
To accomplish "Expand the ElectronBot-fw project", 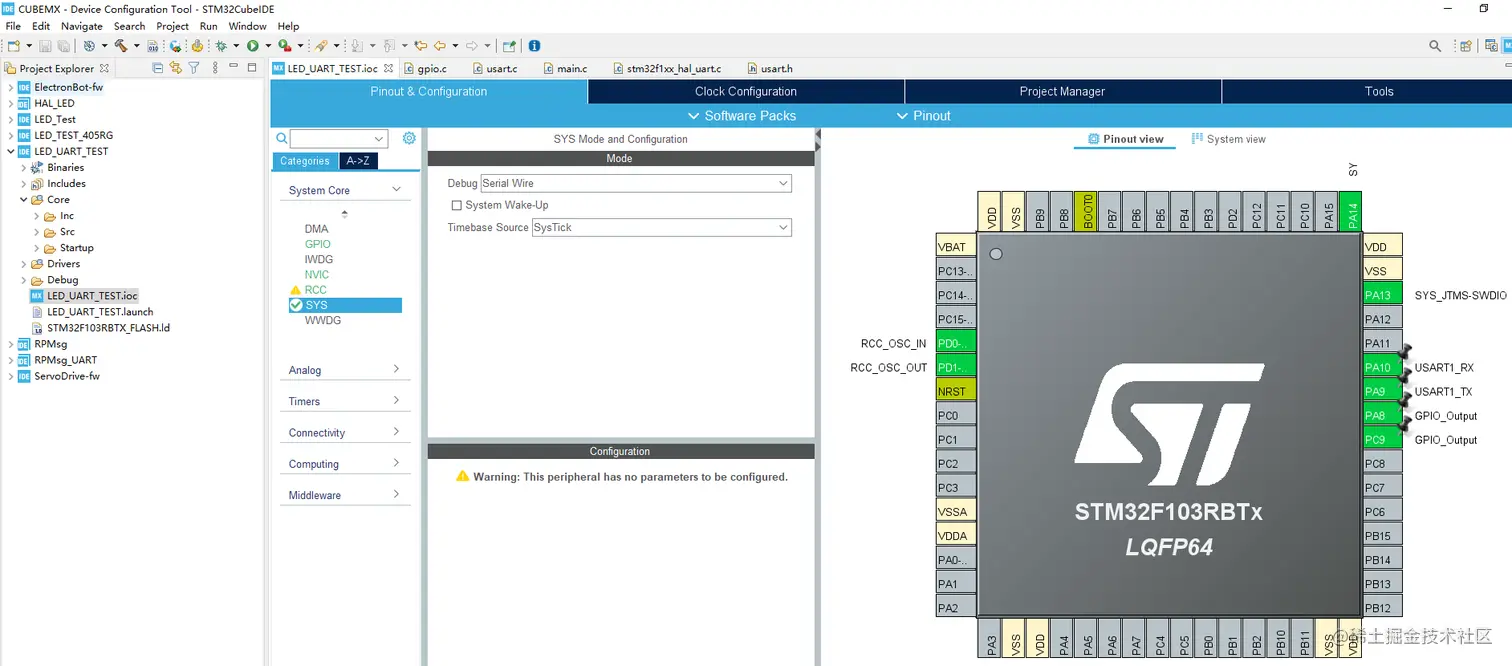I will (11, 87).
